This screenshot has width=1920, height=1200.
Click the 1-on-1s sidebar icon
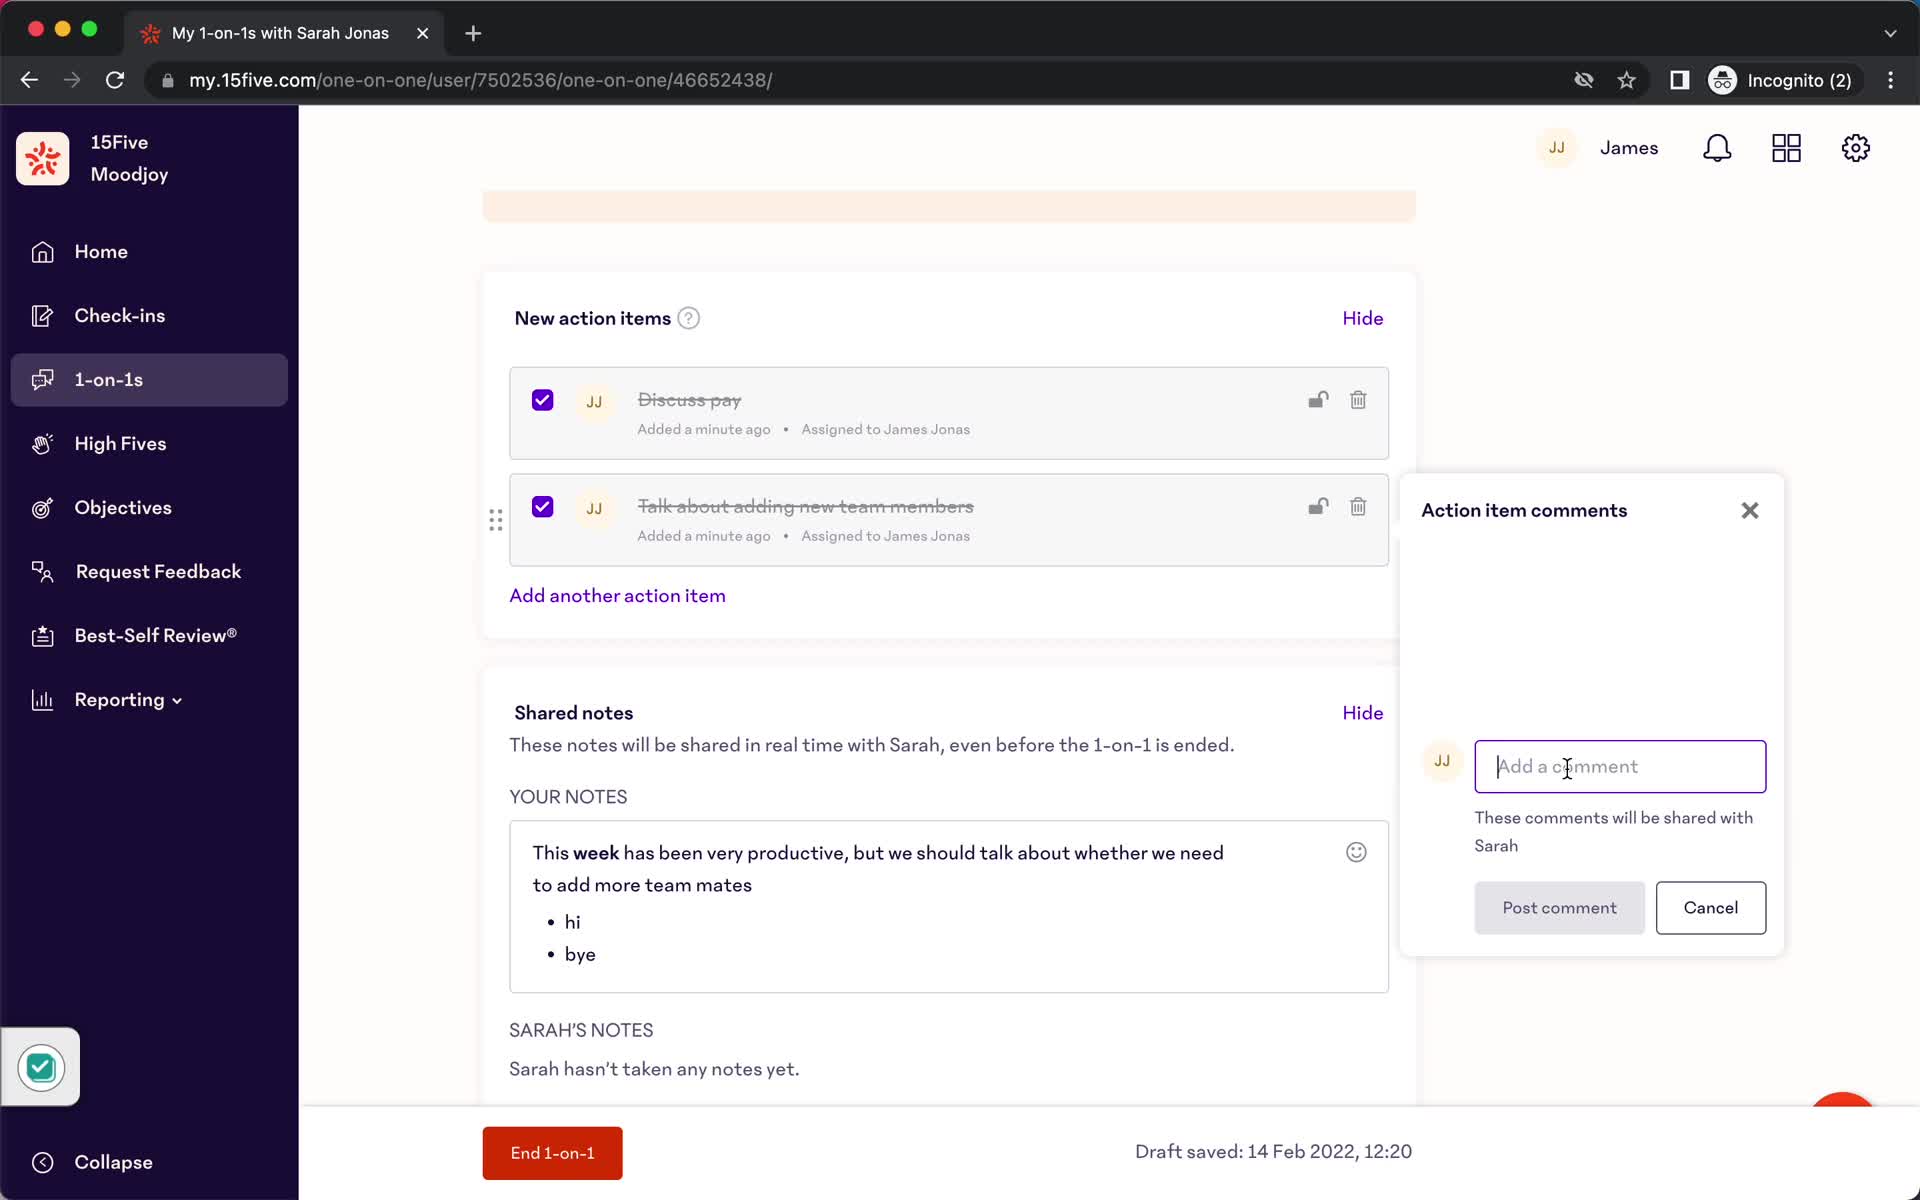coord(41,379)
